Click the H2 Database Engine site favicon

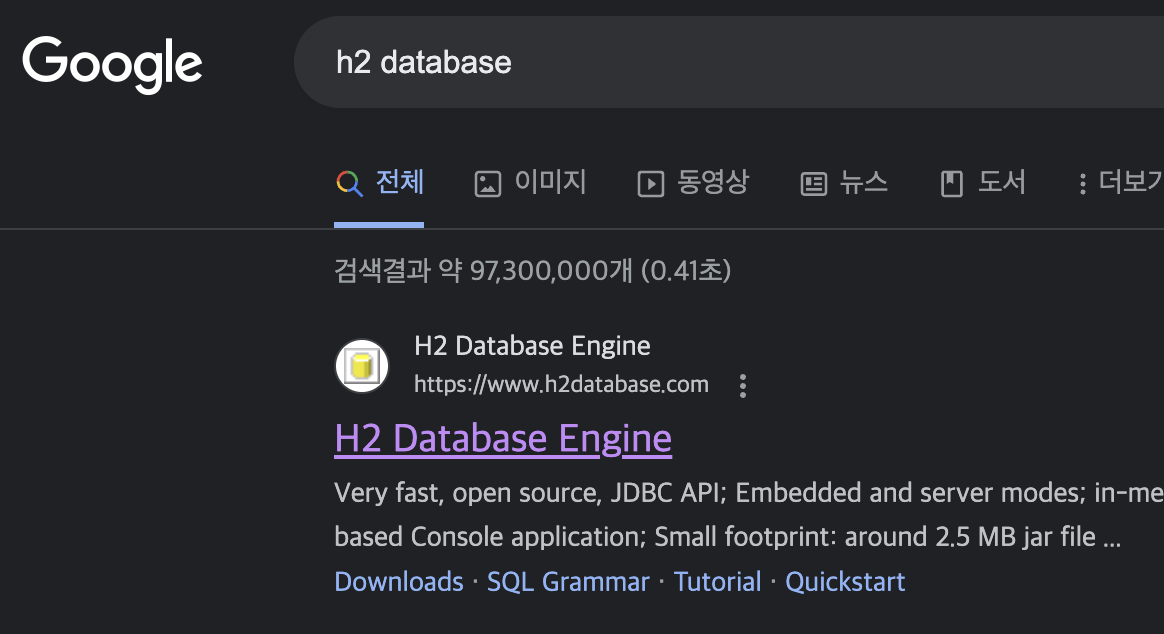pos(362,366)
